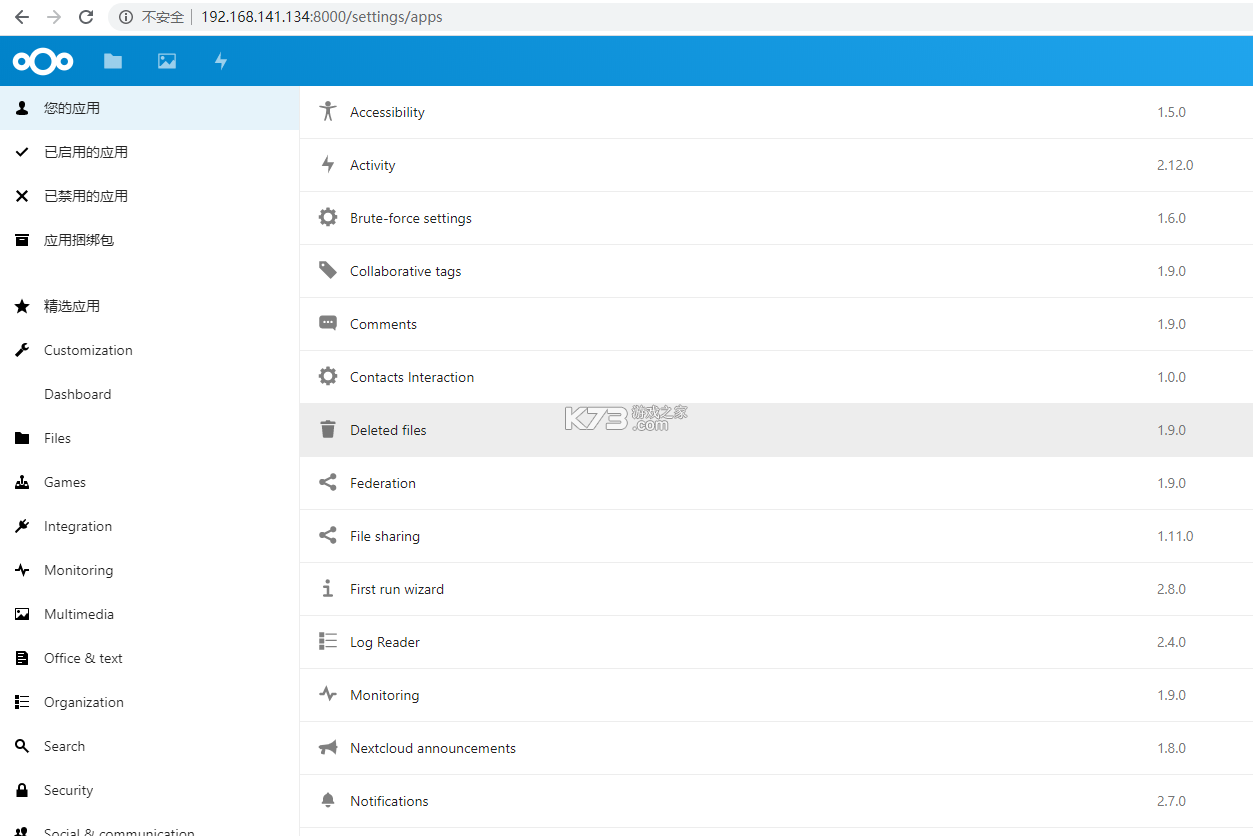Select the Comments app name
This screenshot has height=836, width=1253.
point(383,324)
